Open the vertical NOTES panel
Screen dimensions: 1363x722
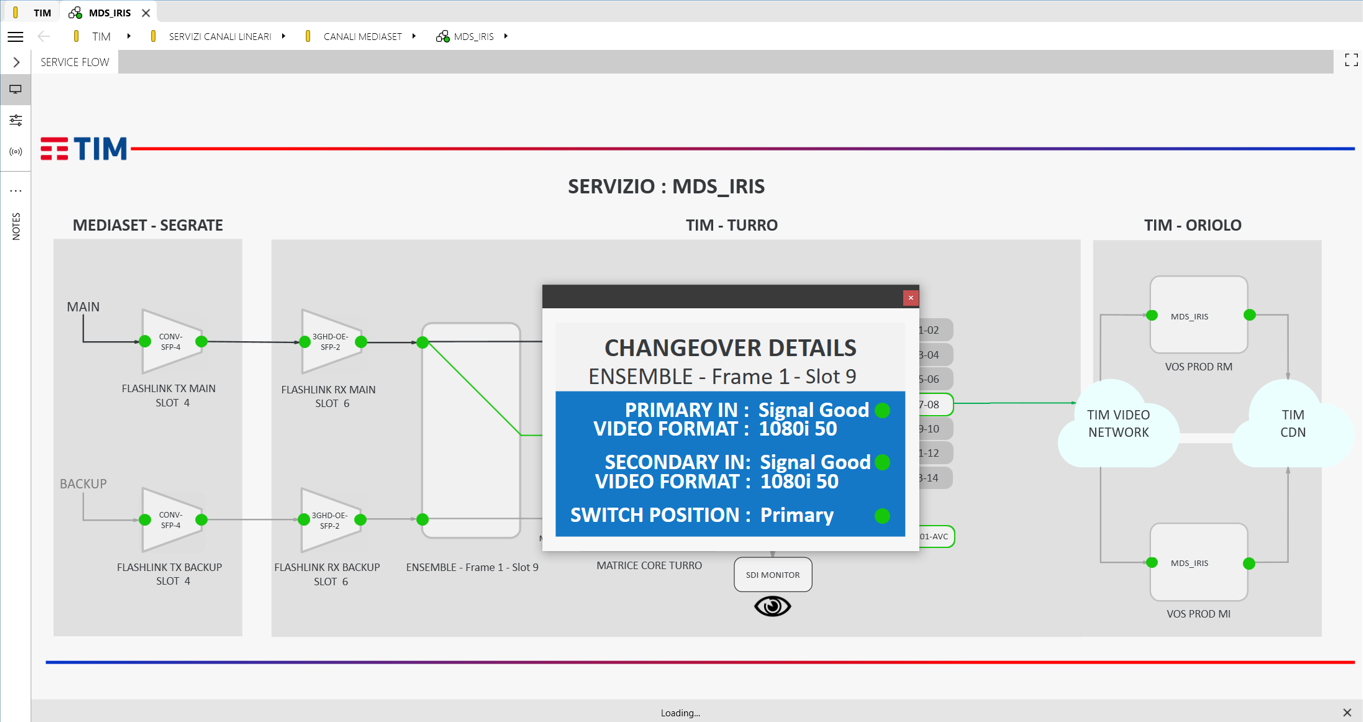[x=16, y=226]
